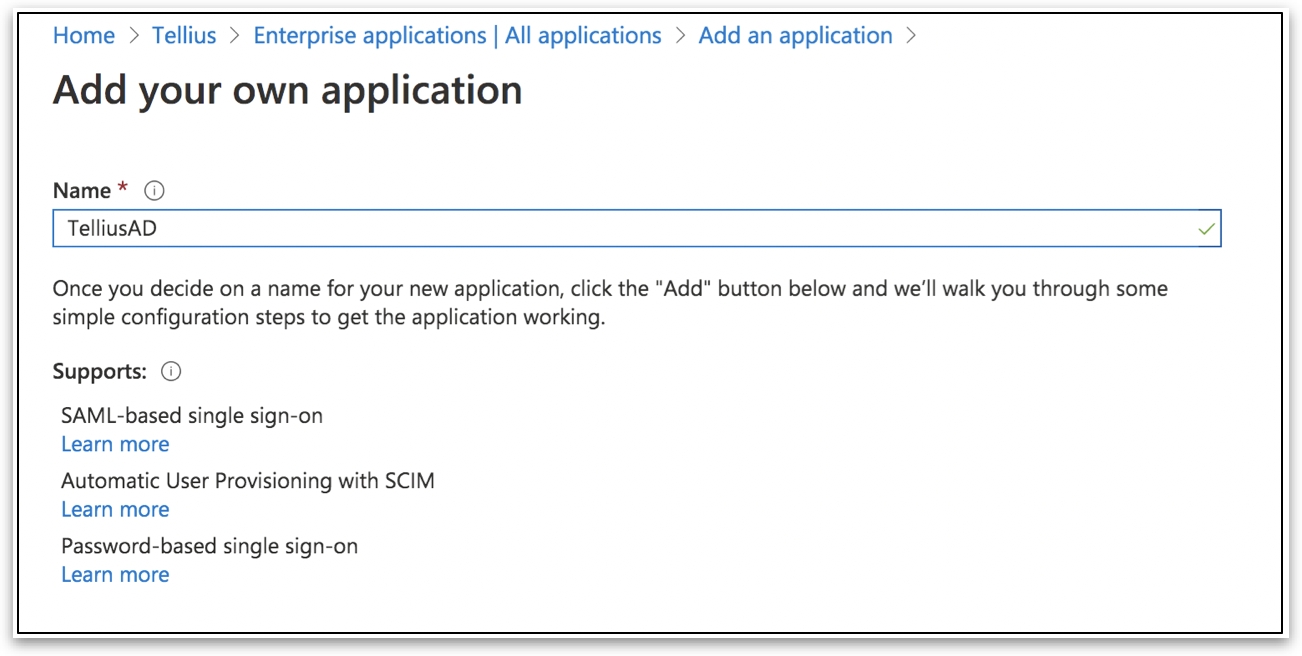Viewport: 1302px width, 656px height.
Task: Click the trailing chevron after Add an application
Action: point(910,36)
